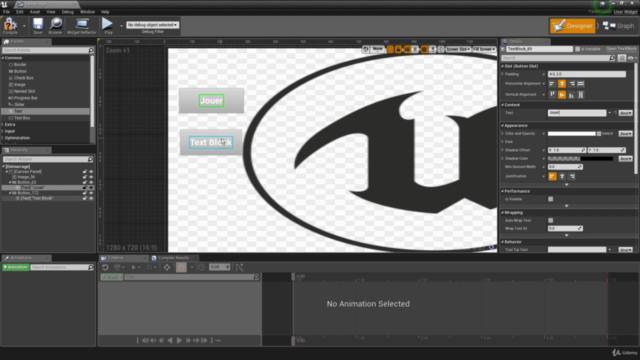Viewport: 640px width, 360px height.
Task: Click the Color and Opacity white swatch
Action: pyautogui.click(x=571, y=134)
